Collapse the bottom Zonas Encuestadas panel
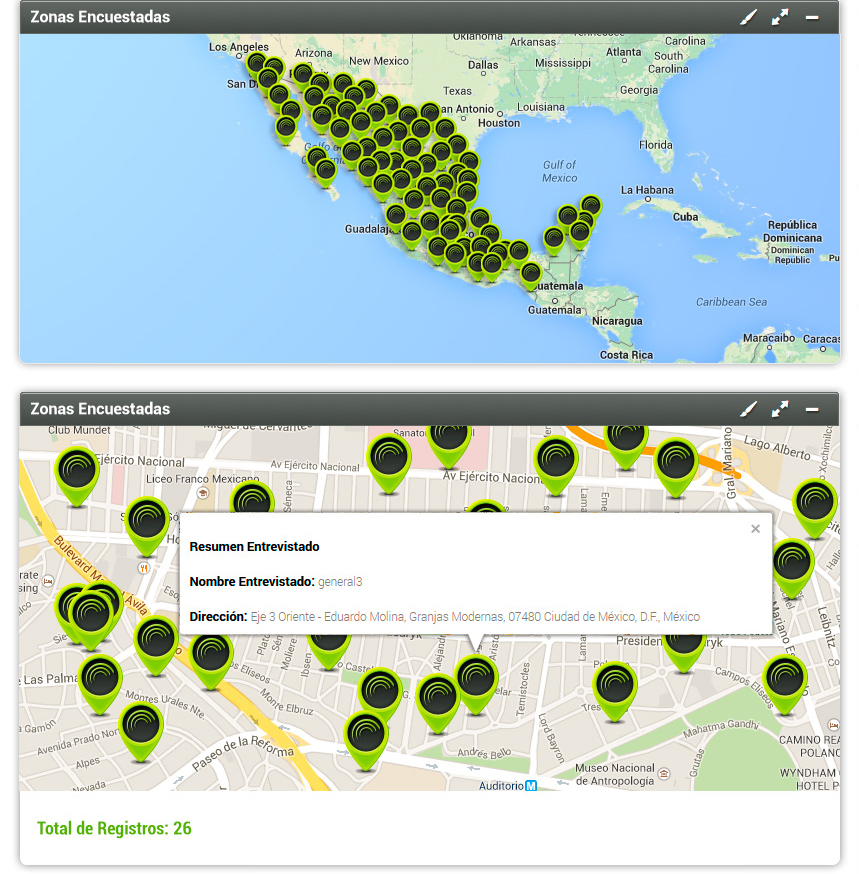Screen dimensions: 859x874 click(812, 409)
